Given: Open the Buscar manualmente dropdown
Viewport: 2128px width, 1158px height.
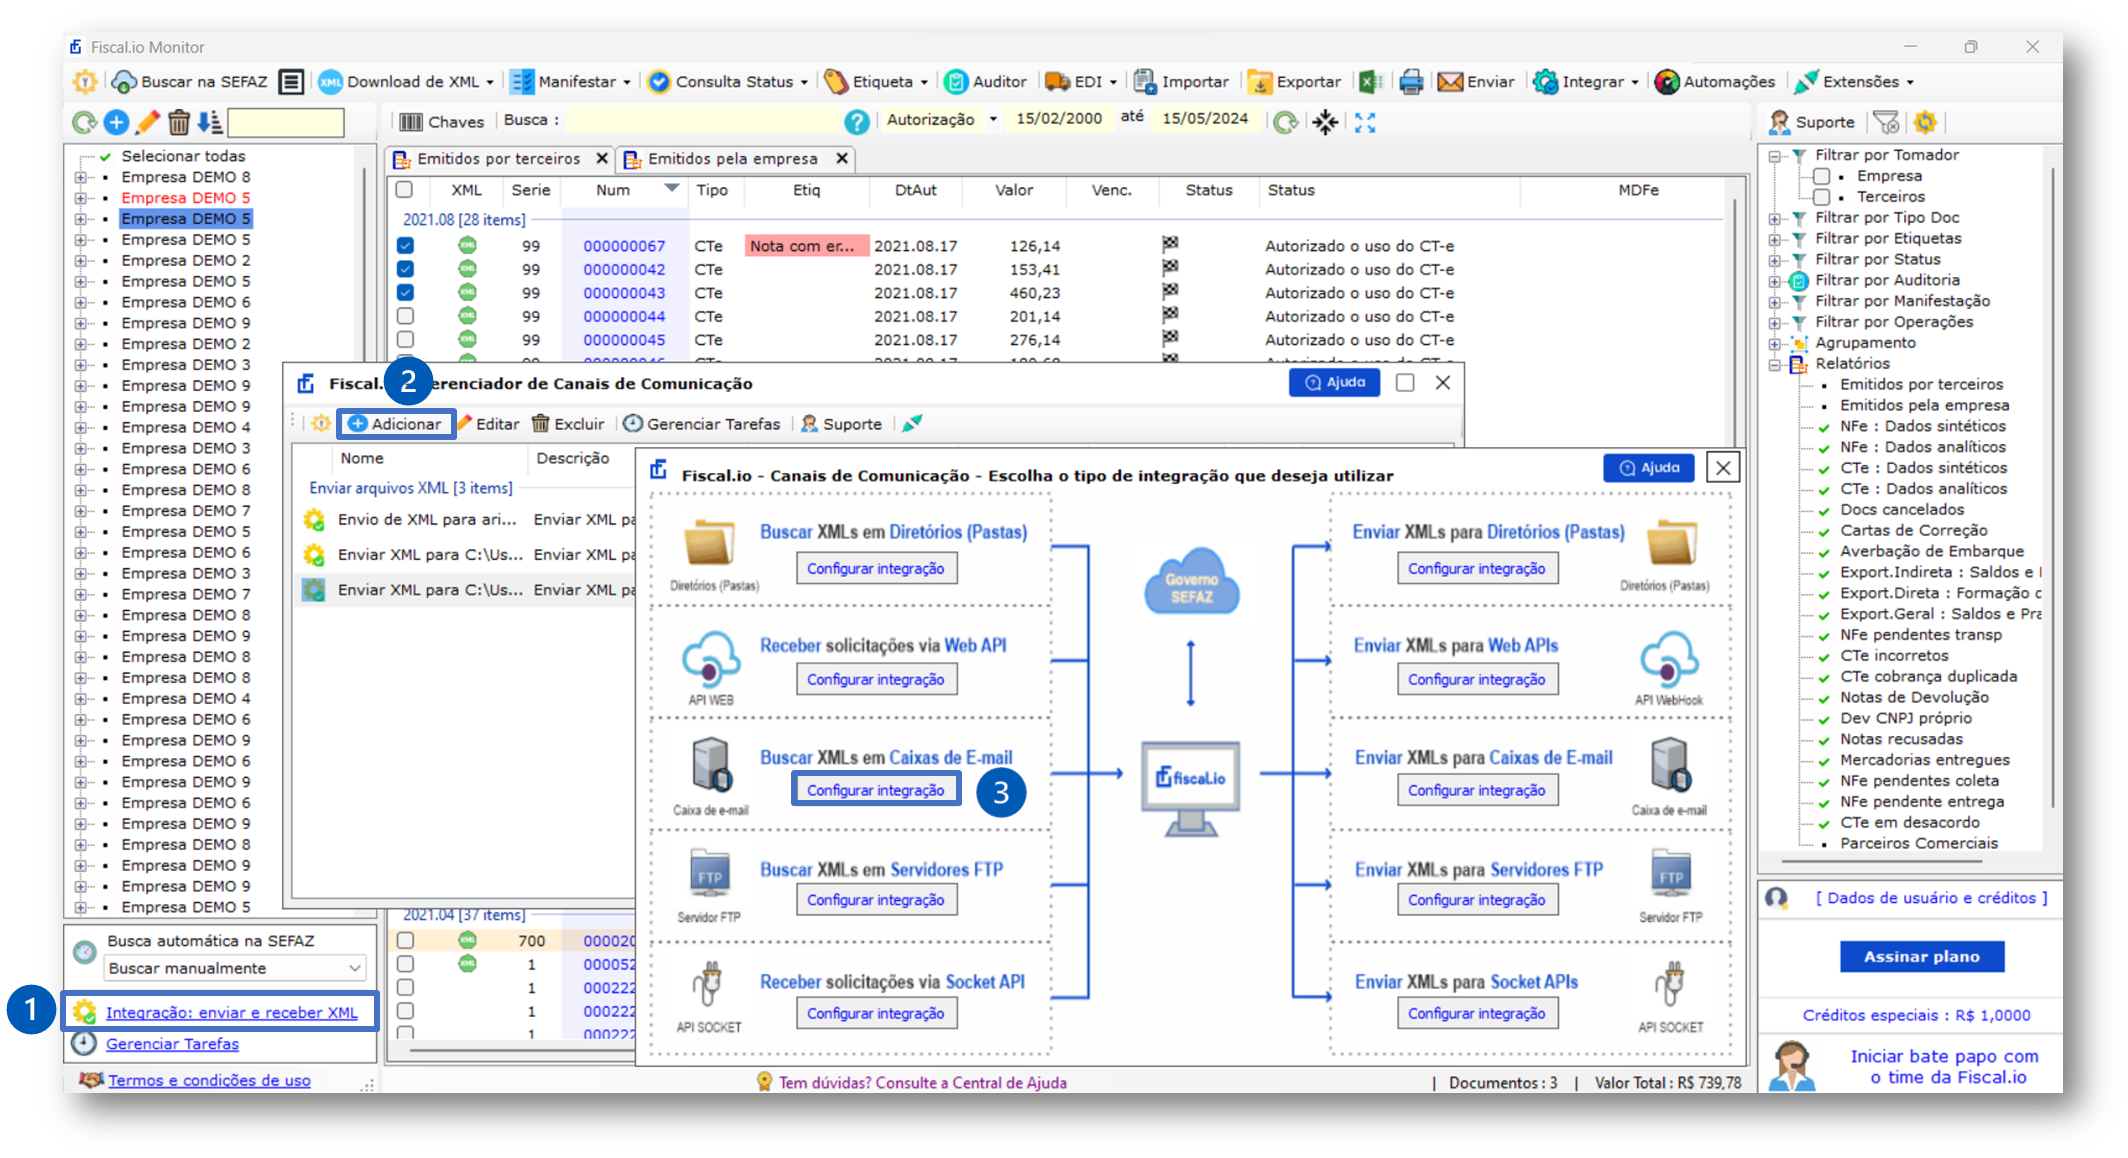Looking at the screenshot, I should (235, 968).
